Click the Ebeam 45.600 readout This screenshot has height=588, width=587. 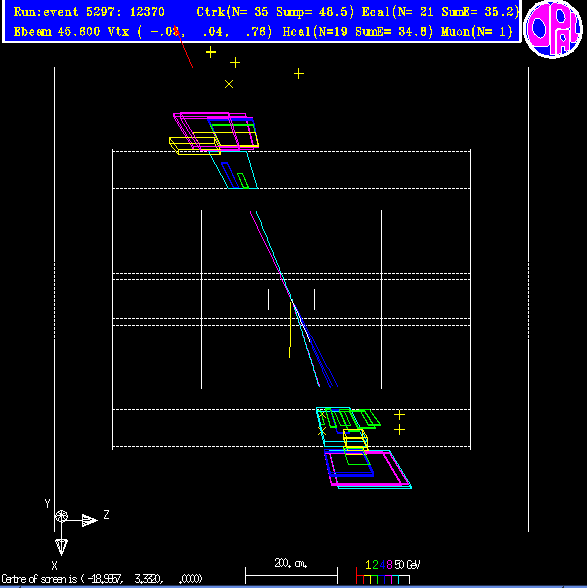pyautogui.click(x=57, y=32)
